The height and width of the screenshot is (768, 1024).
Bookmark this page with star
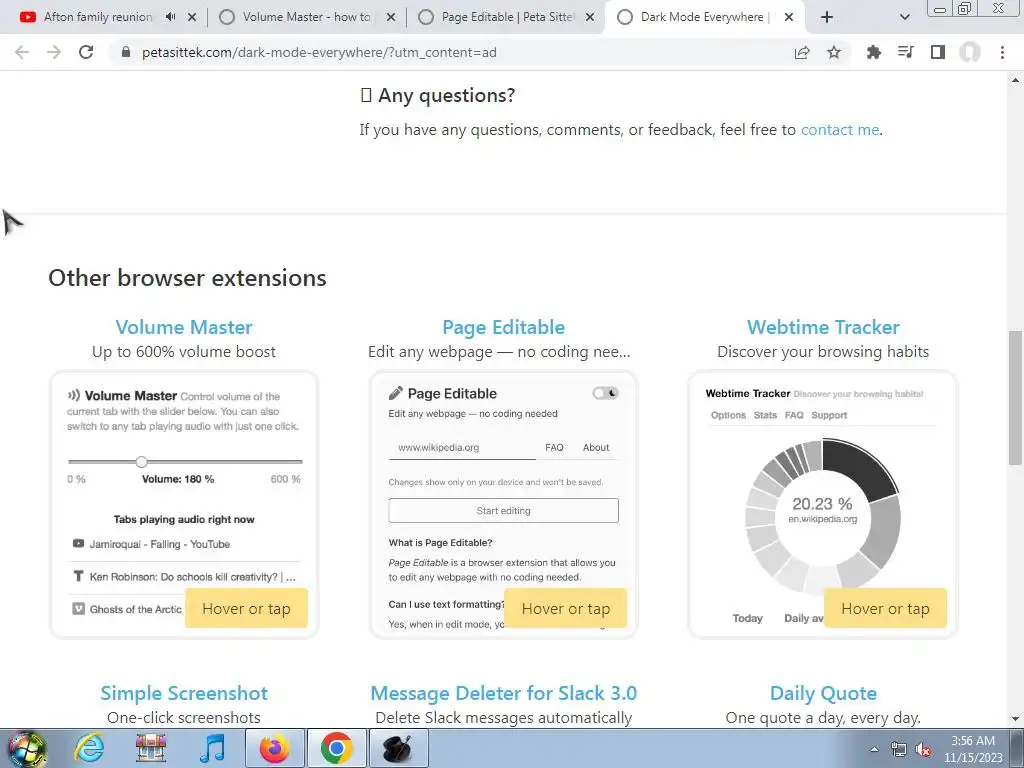[834, 52]
